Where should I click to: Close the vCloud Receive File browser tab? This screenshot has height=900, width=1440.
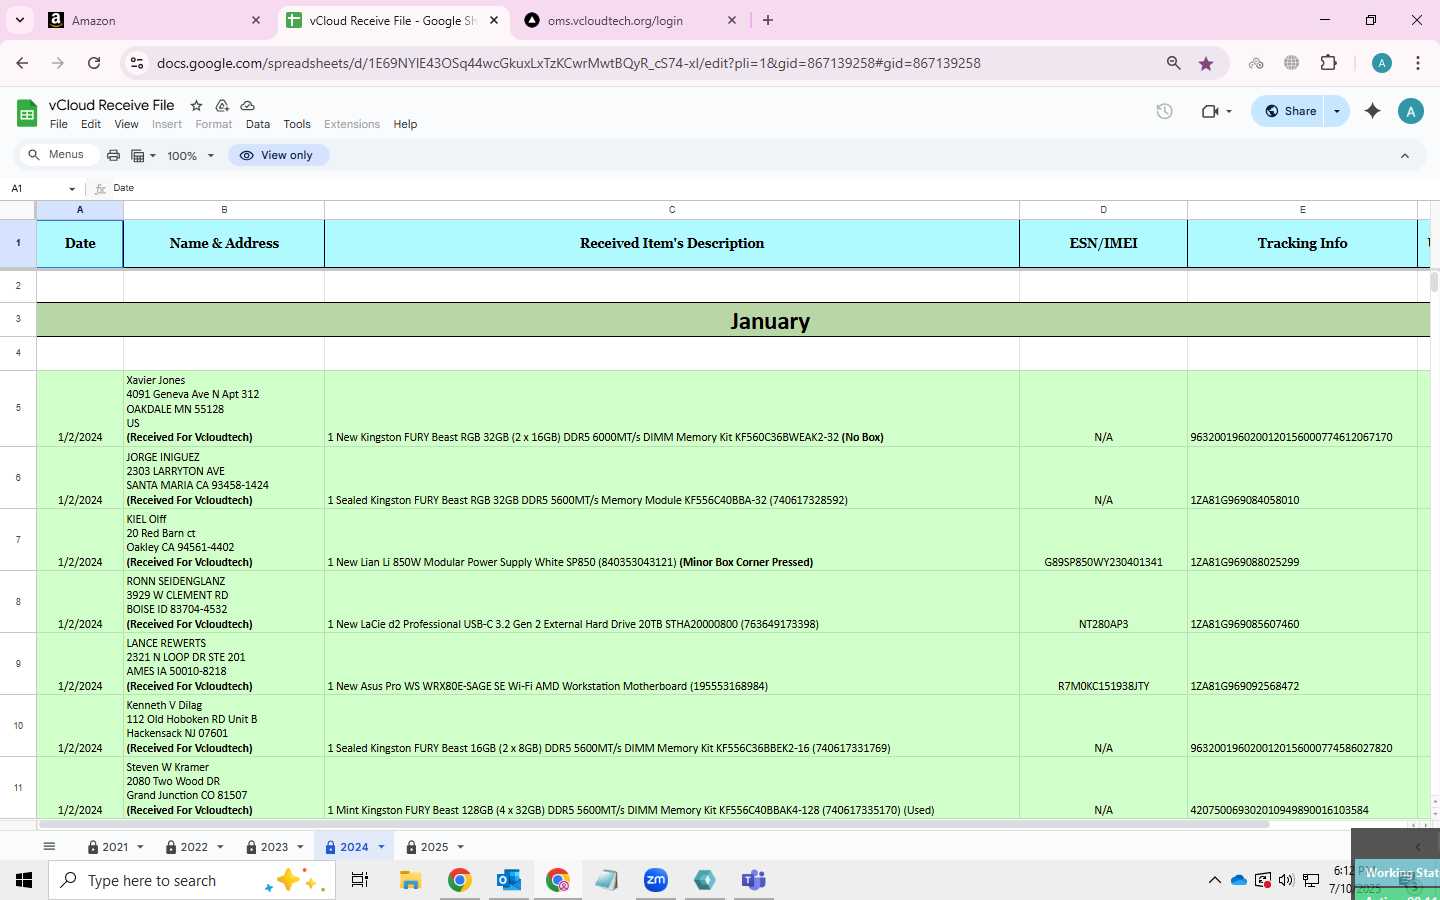pyautogui.click(x=494, y=20)
